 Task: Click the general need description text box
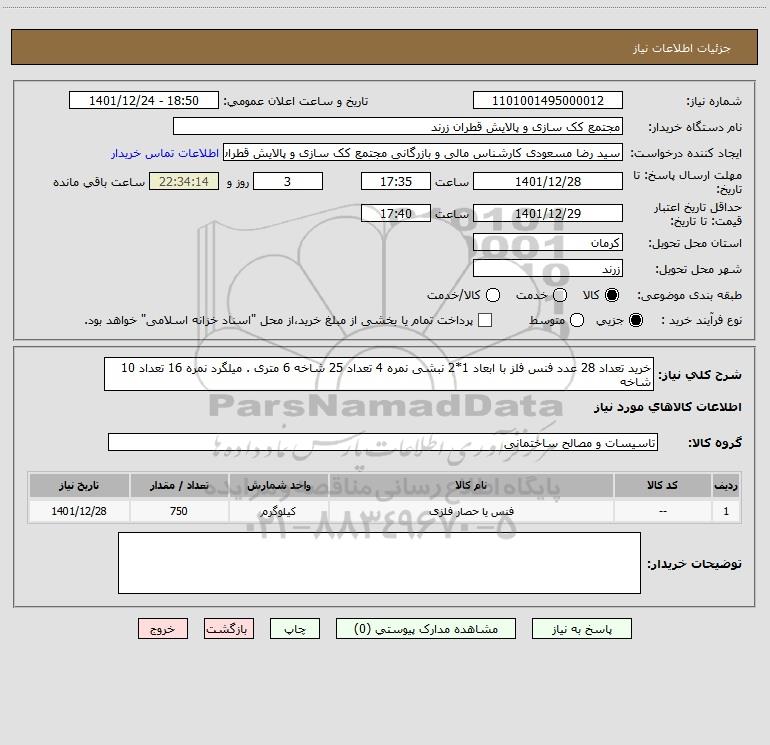pyautogui.click(x=379, y=374)
